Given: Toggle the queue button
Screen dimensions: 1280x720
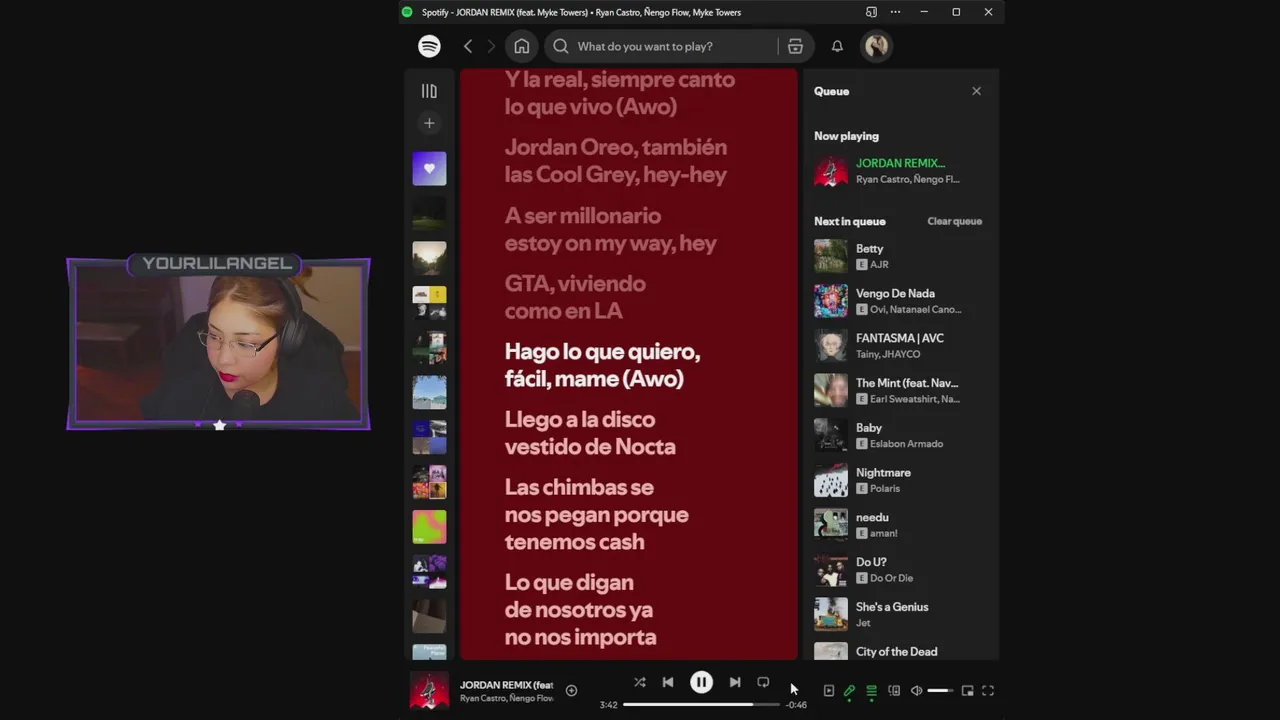Looking at the screenshot, I should [x=871, y=690].
